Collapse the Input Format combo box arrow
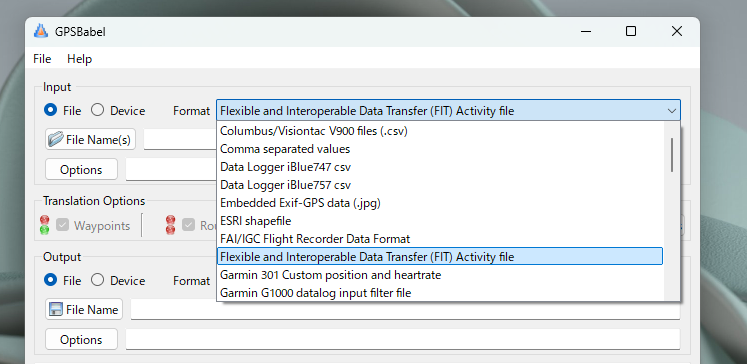 pos(672,111)
